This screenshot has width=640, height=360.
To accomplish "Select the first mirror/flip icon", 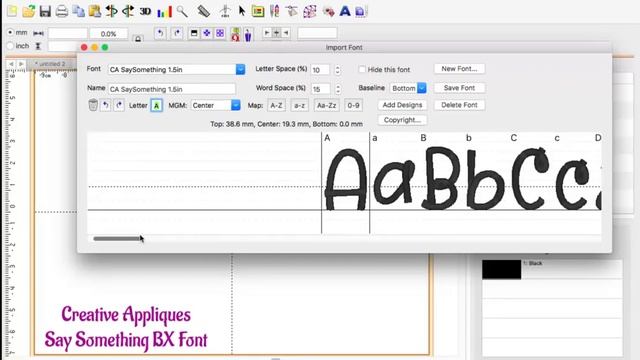I will pos(111,11).
